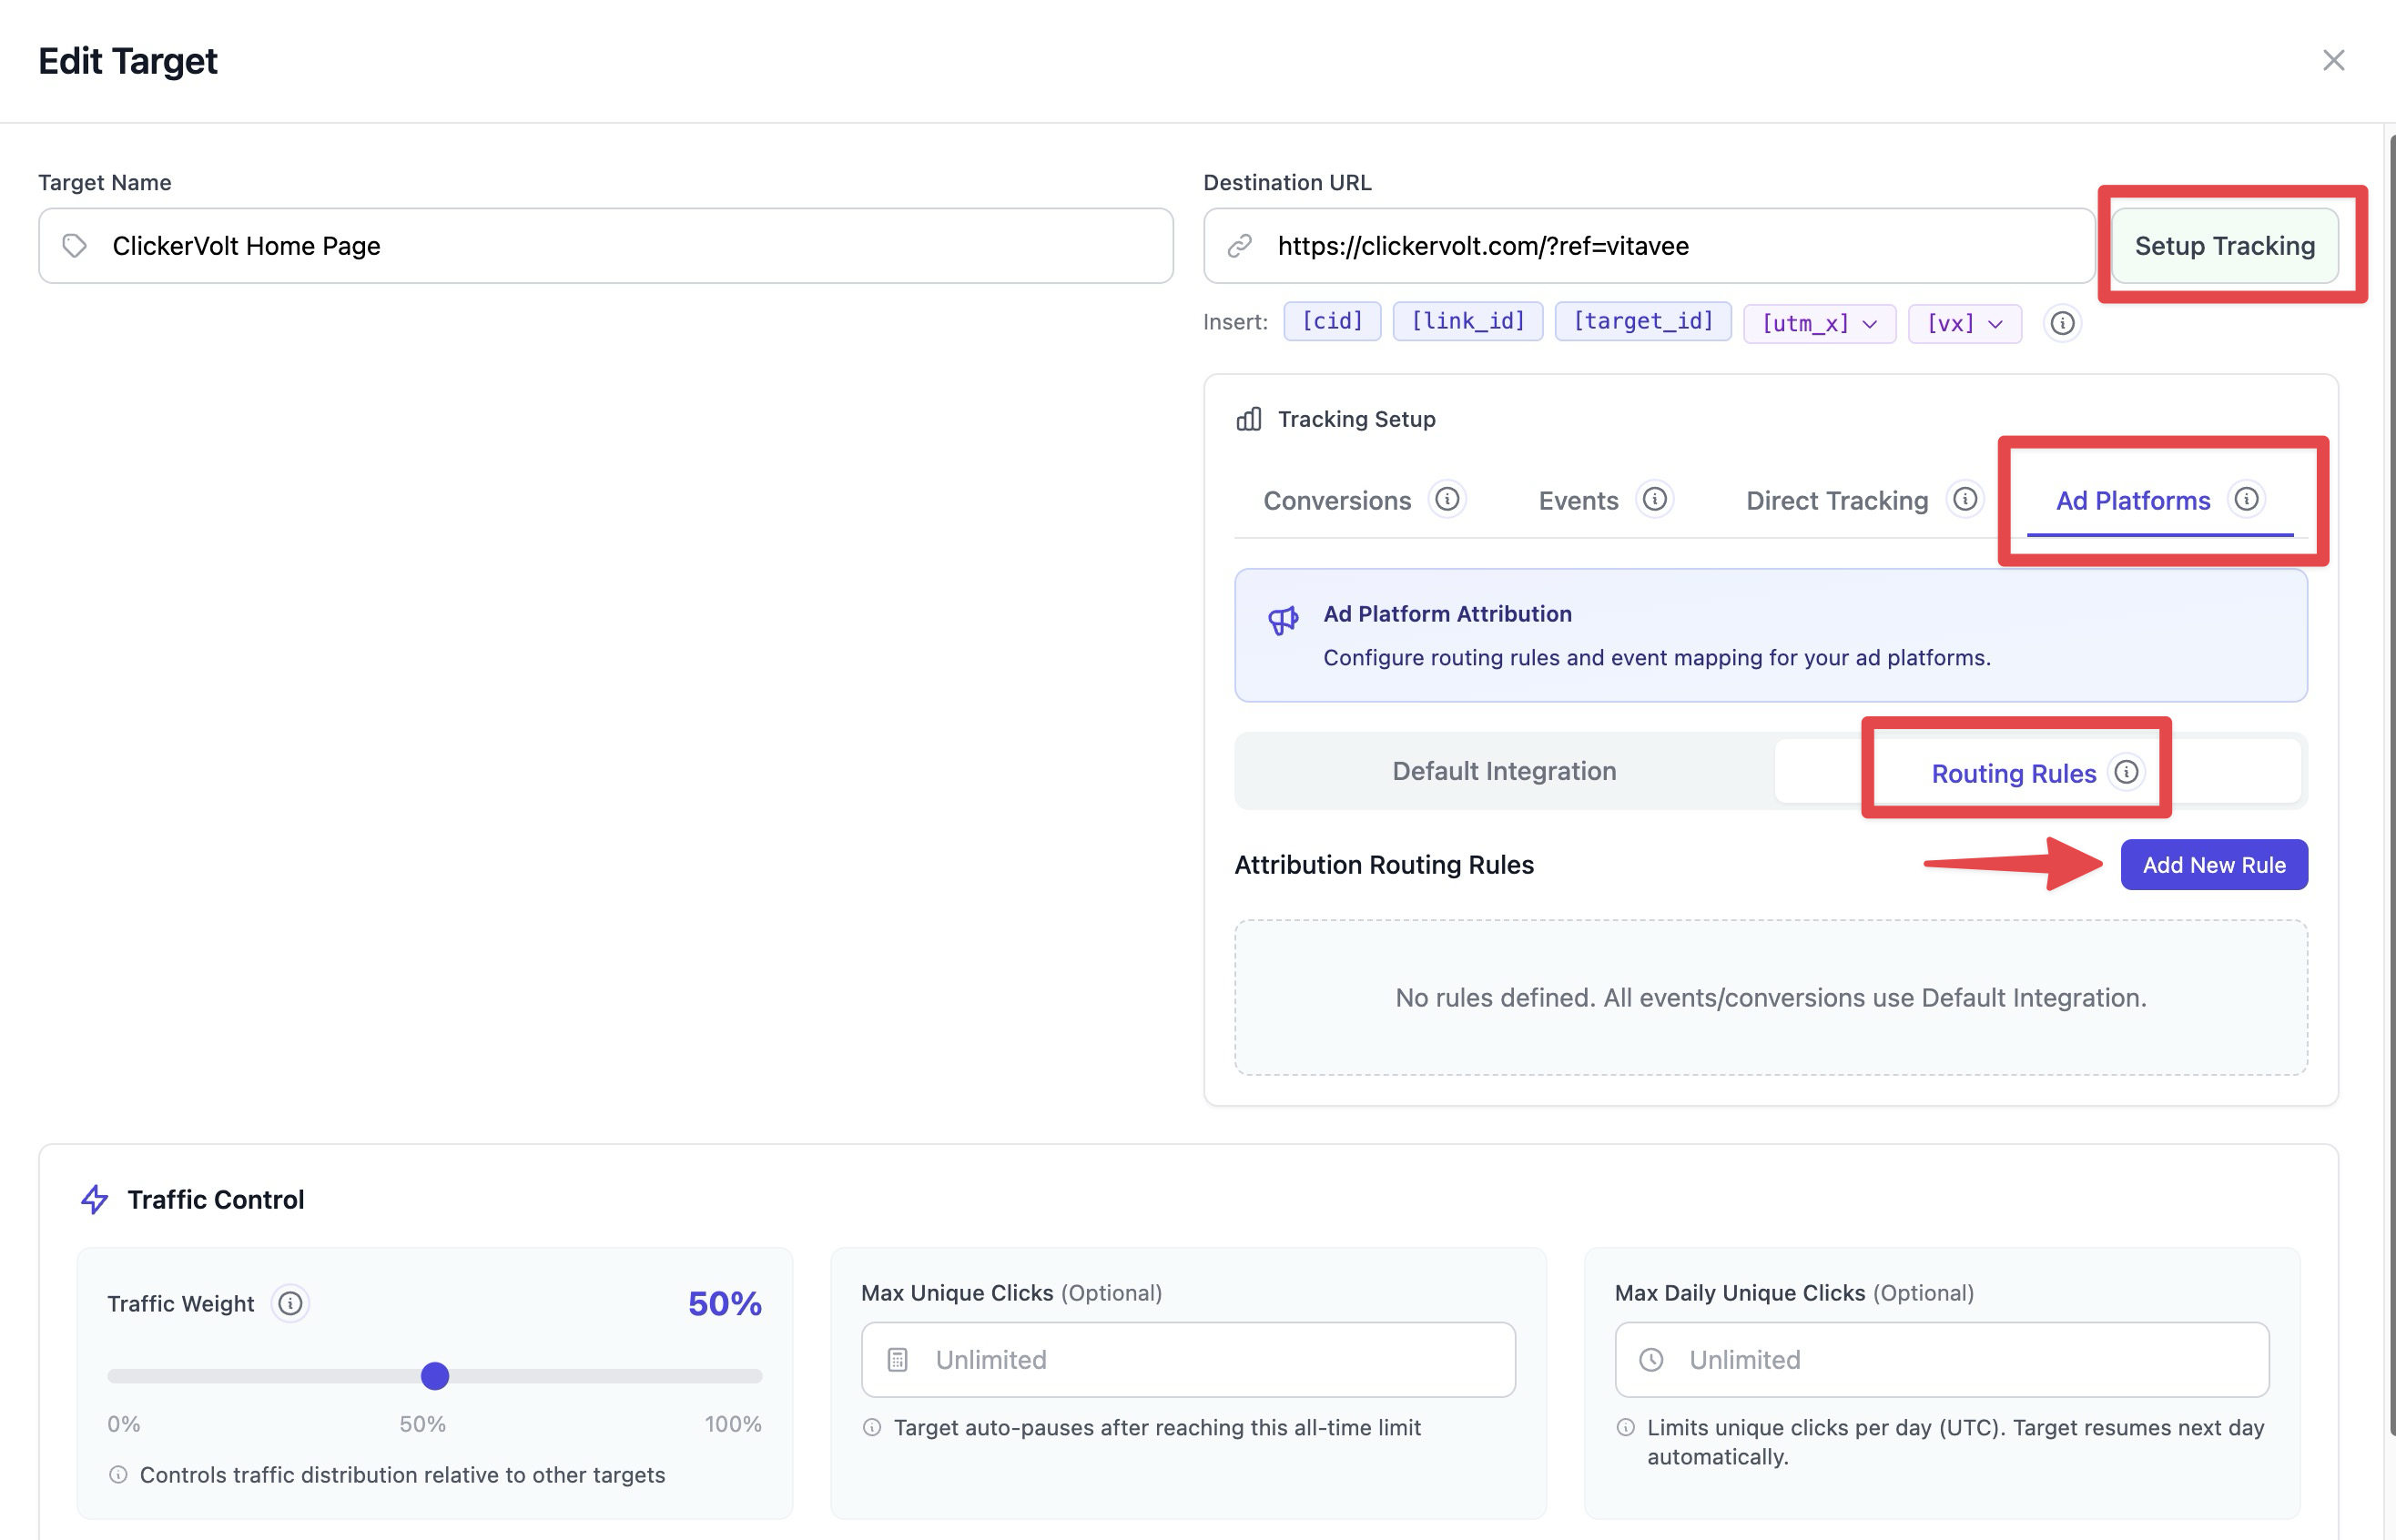Click calculator icon in Max Unique Clicks field
Screen dimensions: 2396x1540
pos(898,1360)
